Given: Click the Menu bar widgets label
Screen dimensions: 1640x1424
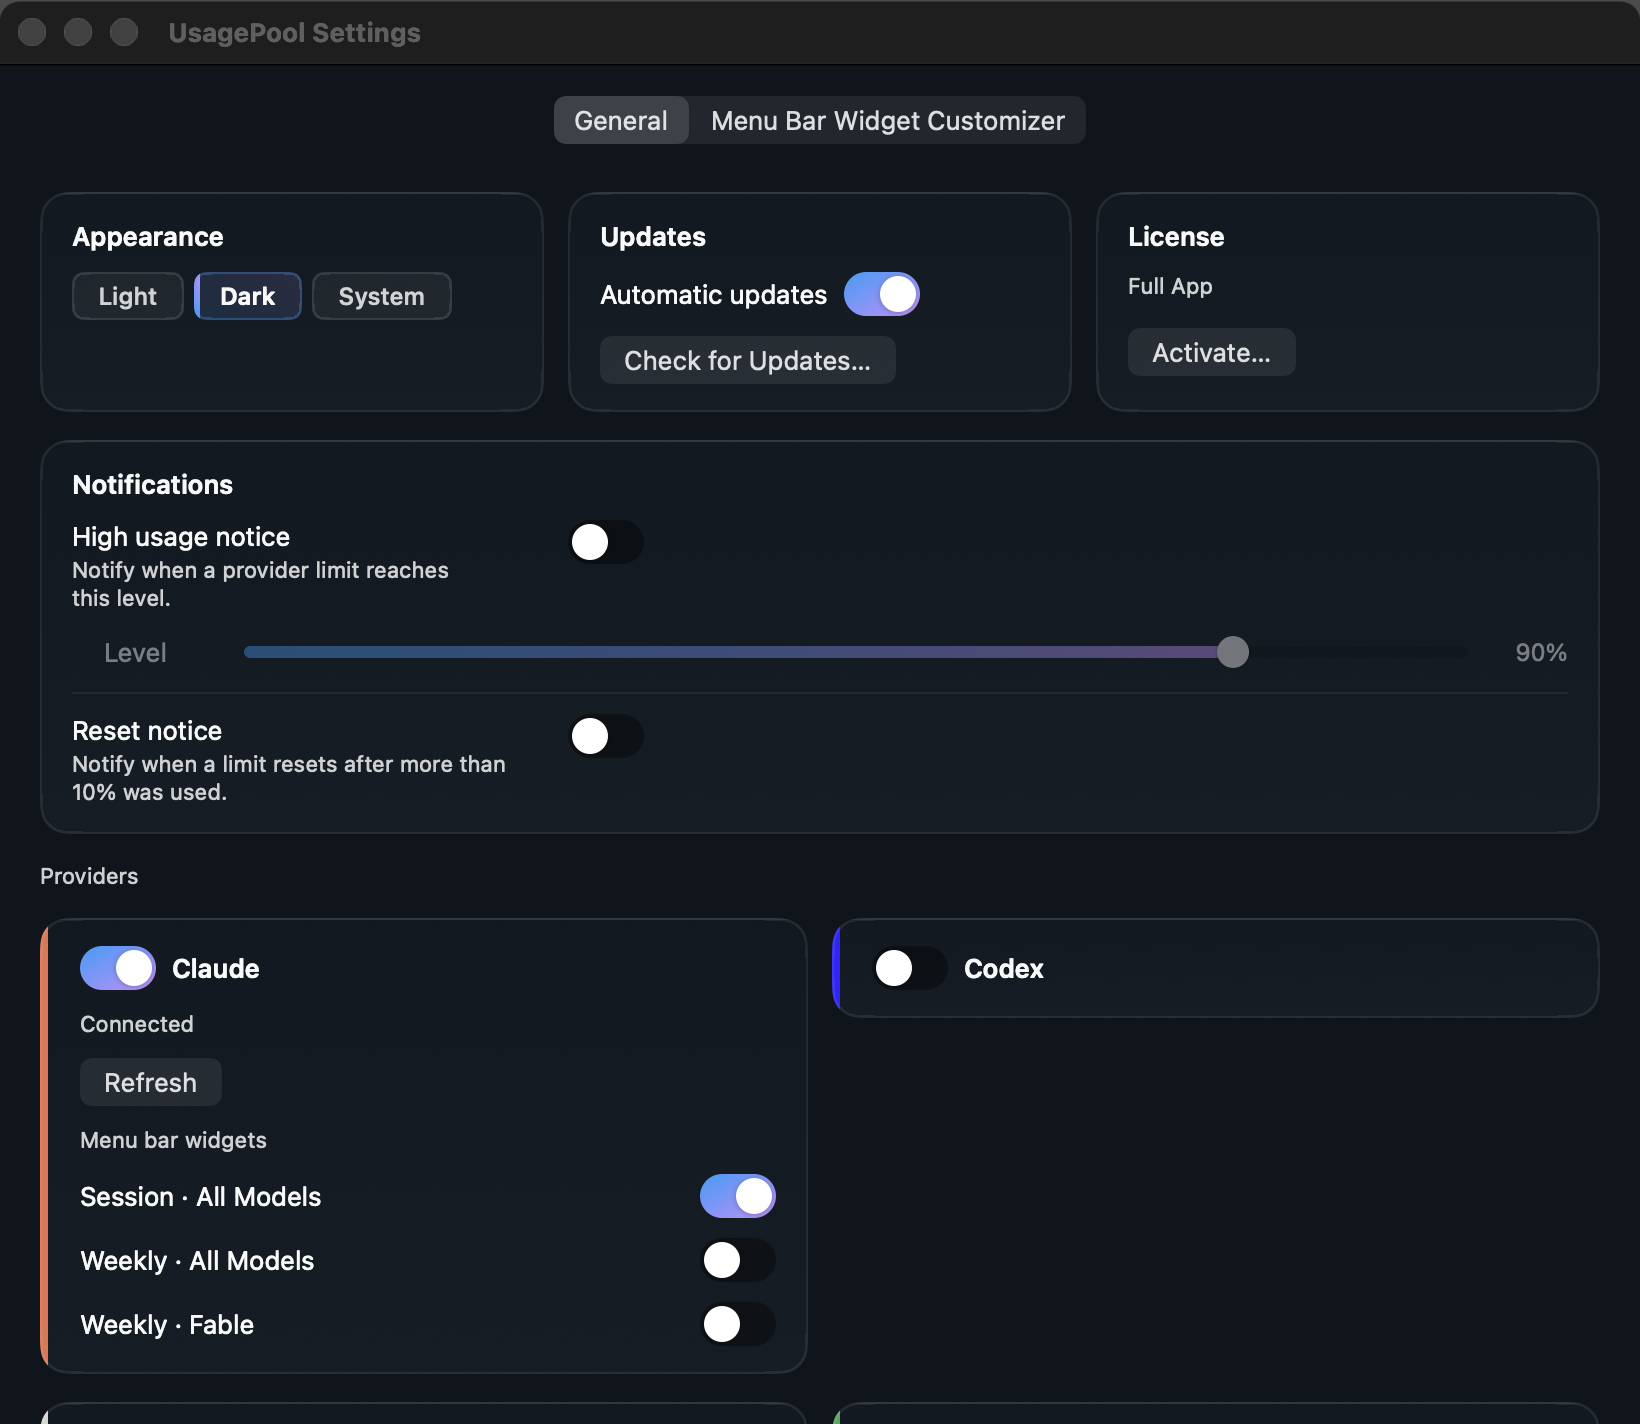Looking at the screenshot, I should click(x=173, y=1140).
